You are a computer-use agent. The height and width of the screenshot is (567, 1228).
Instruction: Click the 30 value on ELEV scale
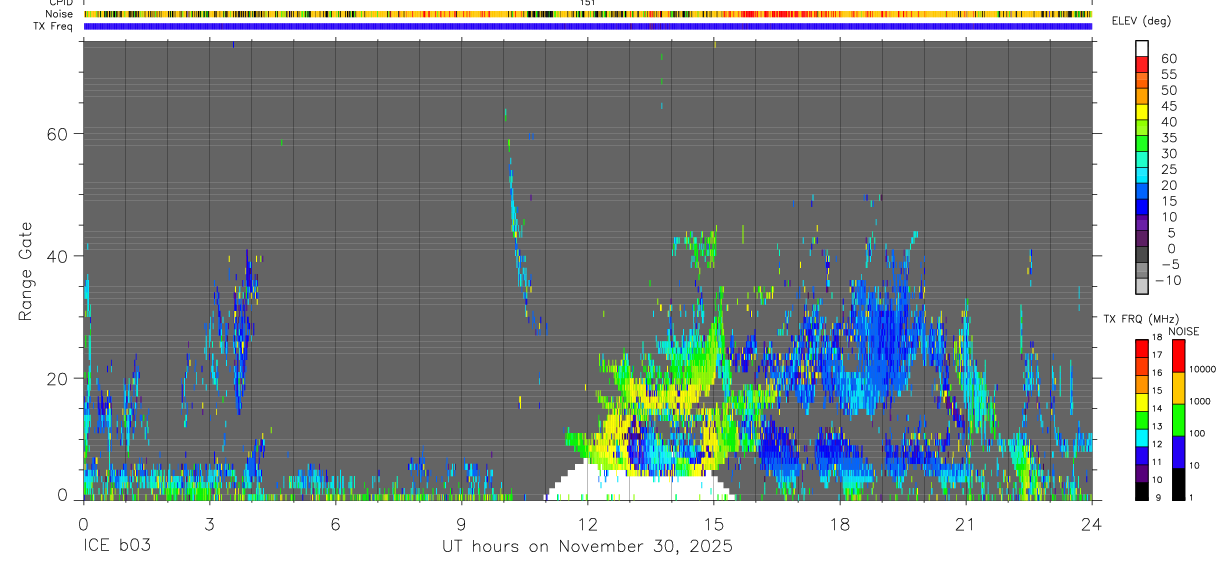(x=1168, y=153)
